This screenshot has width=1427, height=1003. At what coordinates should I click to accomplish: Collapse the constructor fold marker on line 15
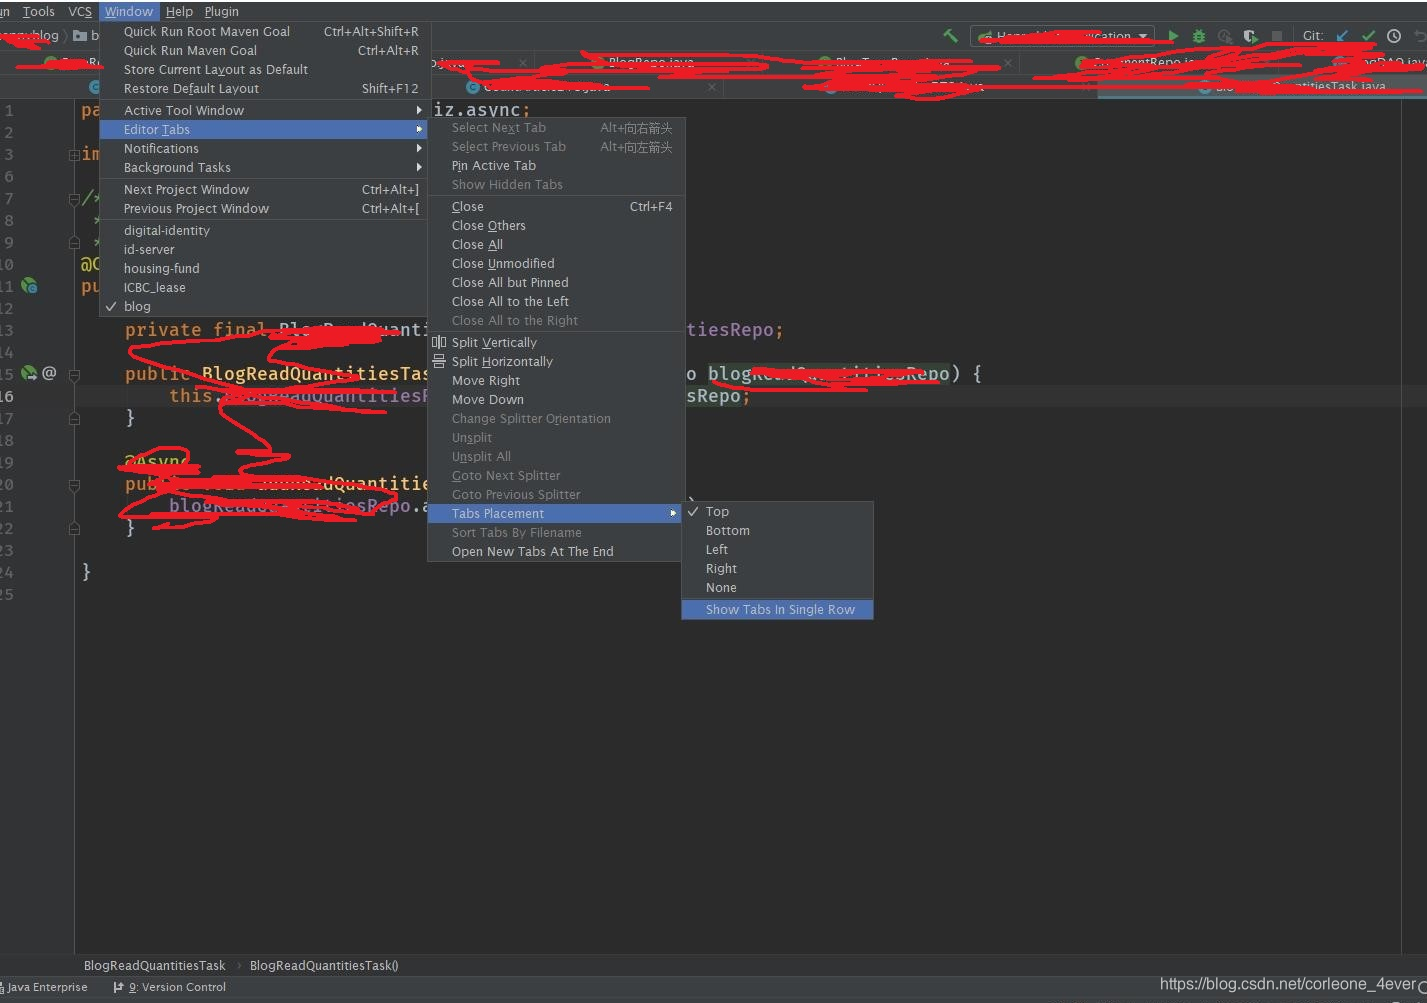(x=74, y=374)
